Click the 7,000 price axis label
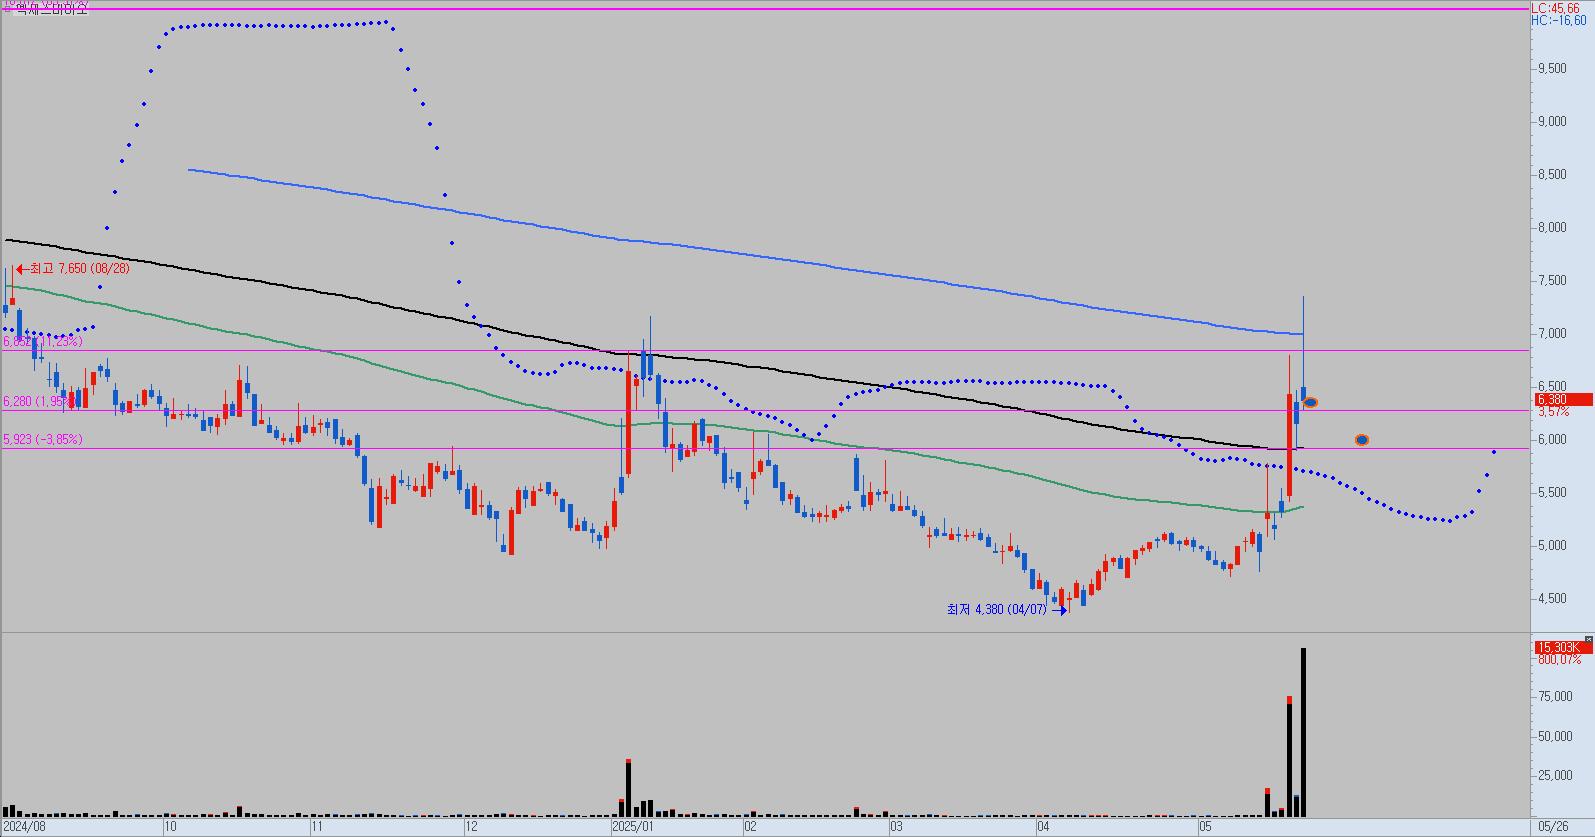The width and height of the screenshot is (1595, 837). (1552, 334)
